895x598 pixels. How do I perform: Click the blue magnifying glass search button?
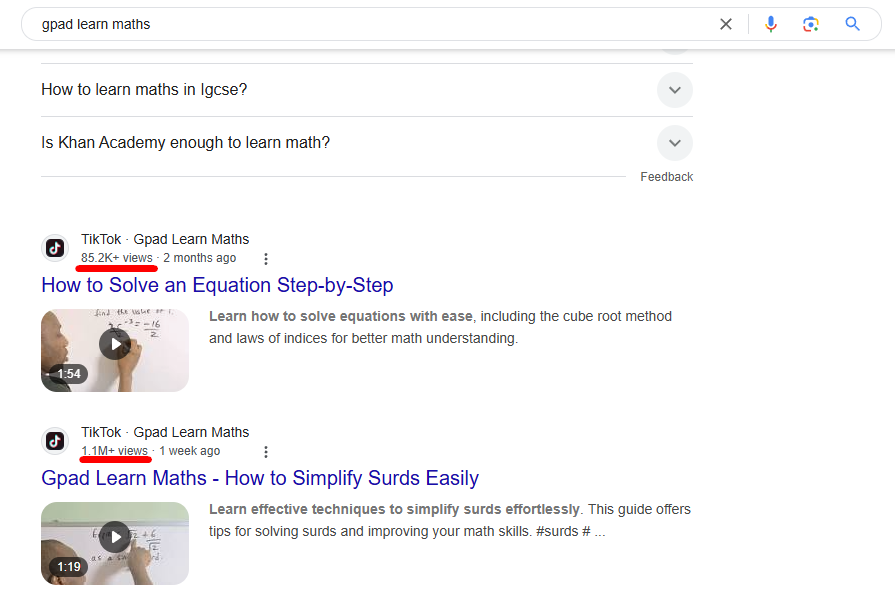pos(852,24)
